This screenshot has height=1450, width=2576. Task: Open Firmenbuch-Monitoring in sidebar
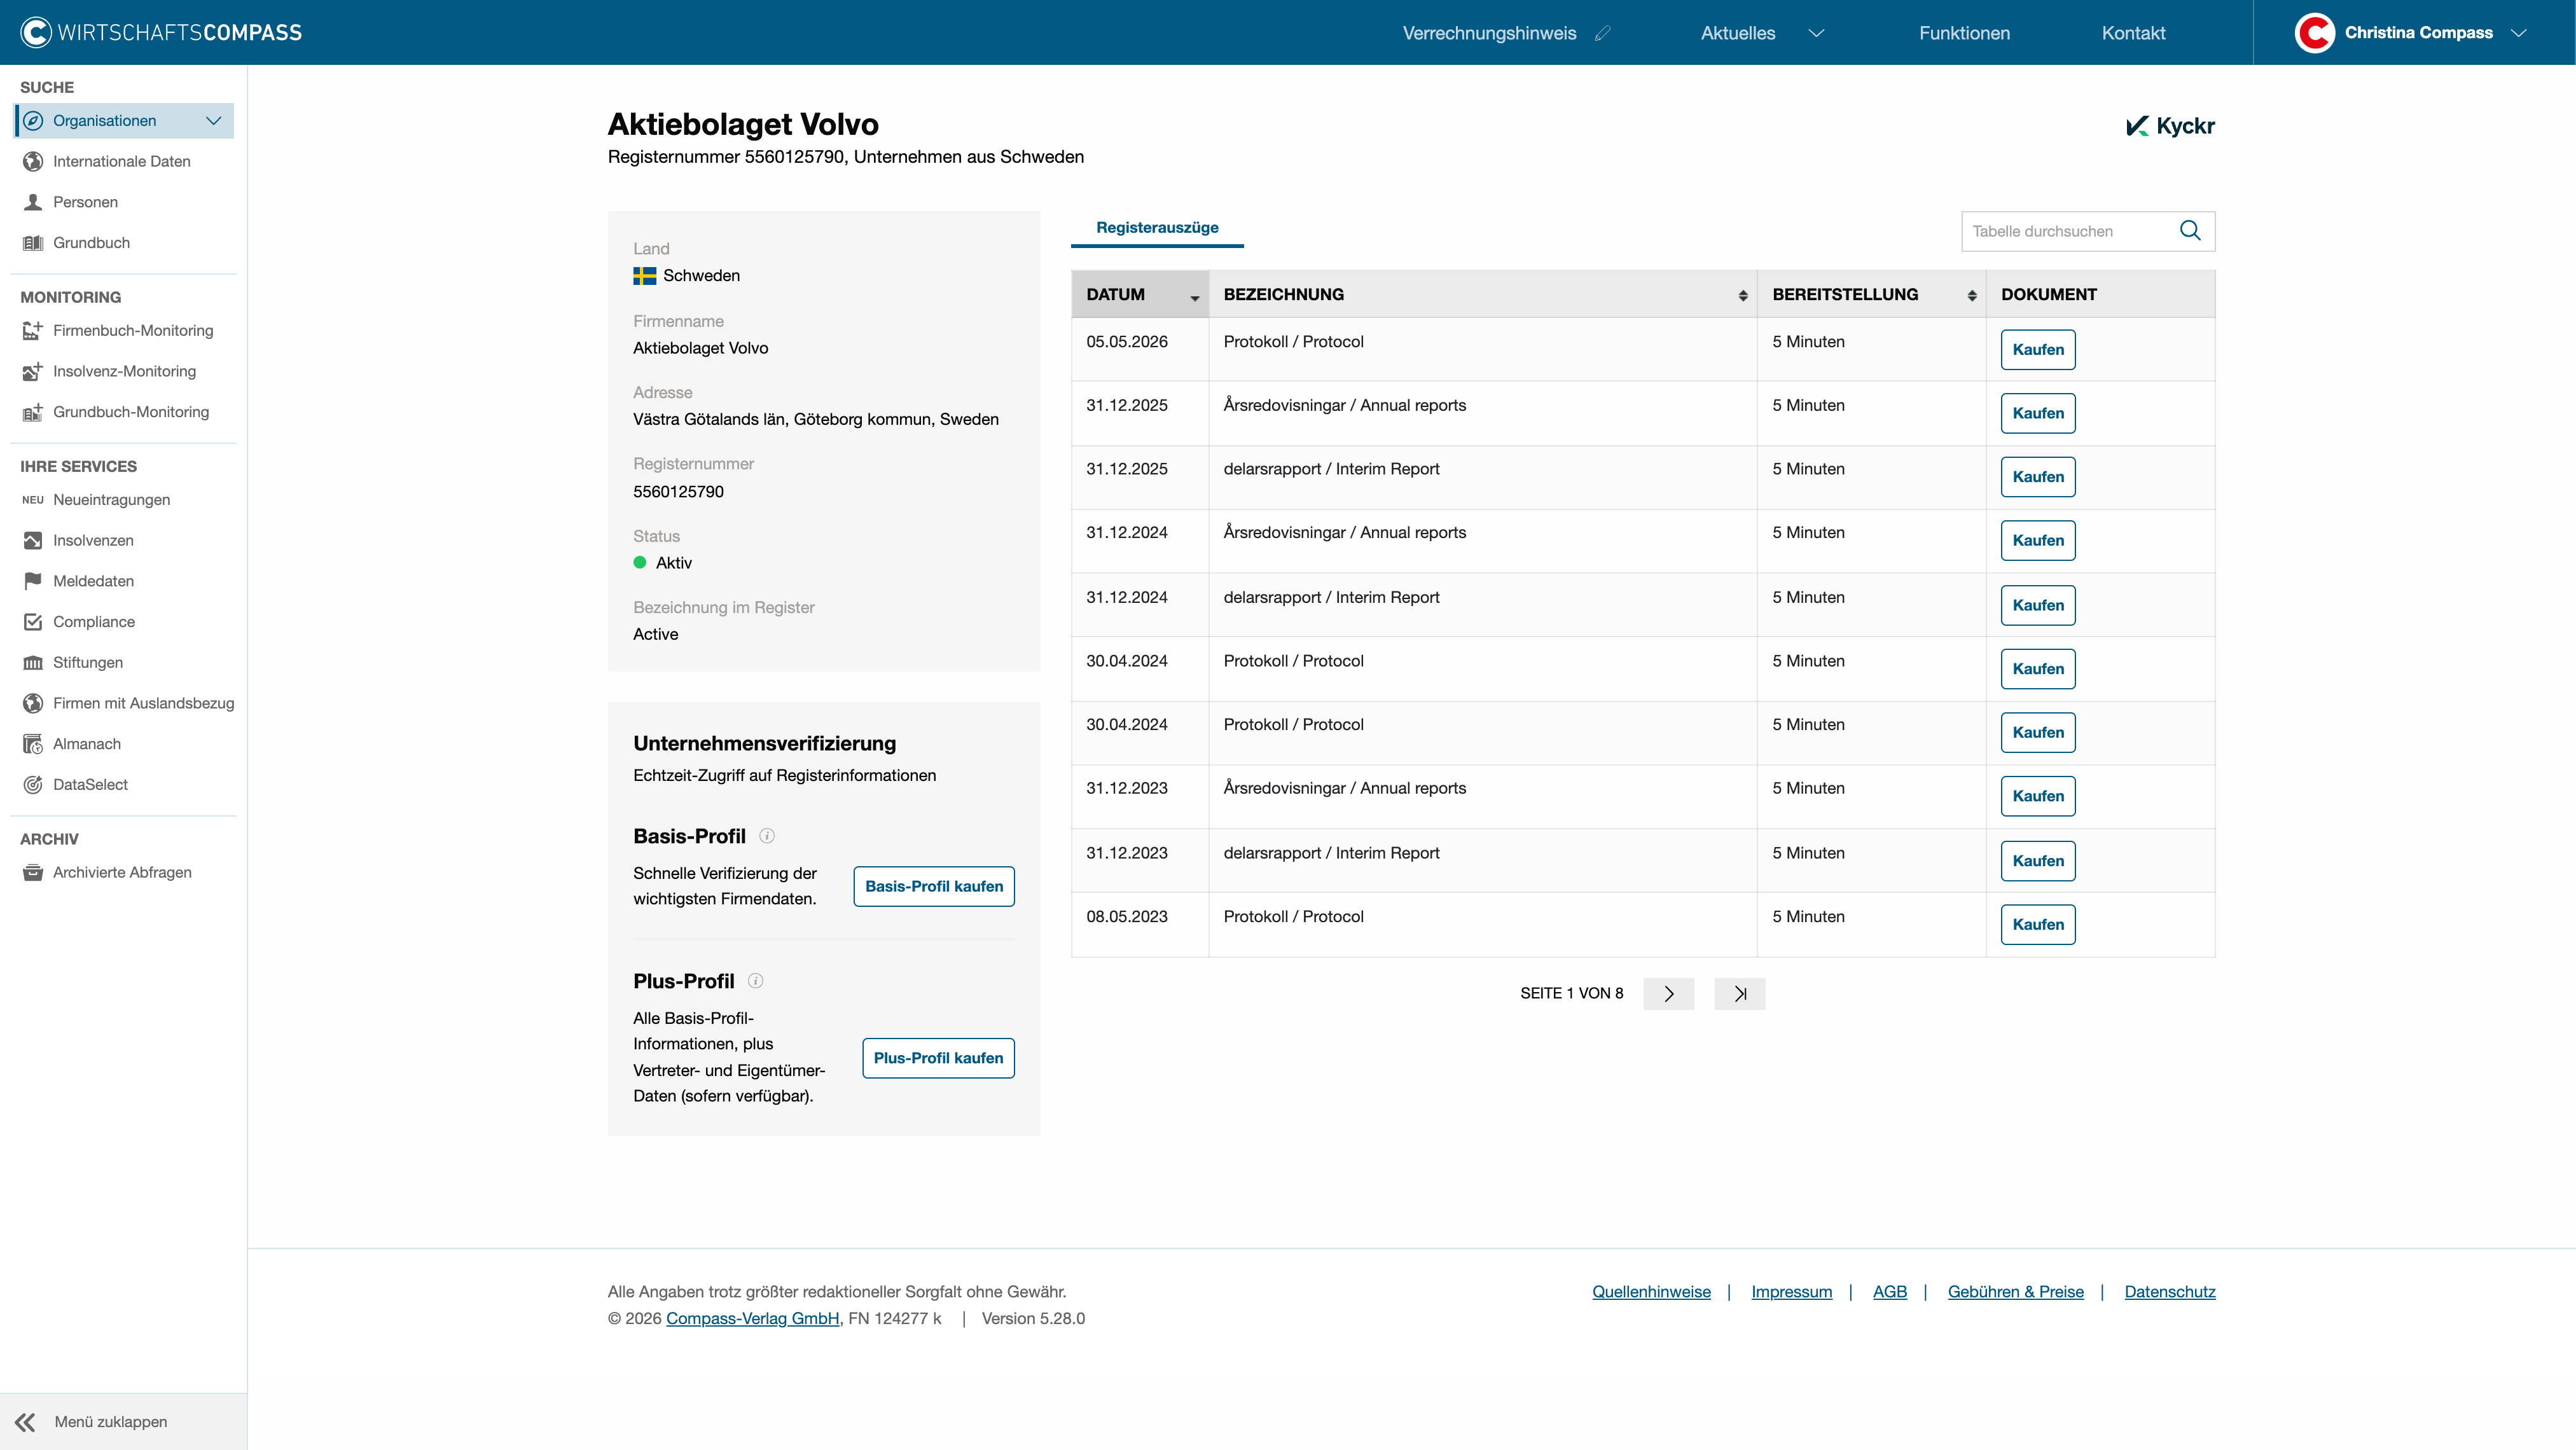[133, 331]
